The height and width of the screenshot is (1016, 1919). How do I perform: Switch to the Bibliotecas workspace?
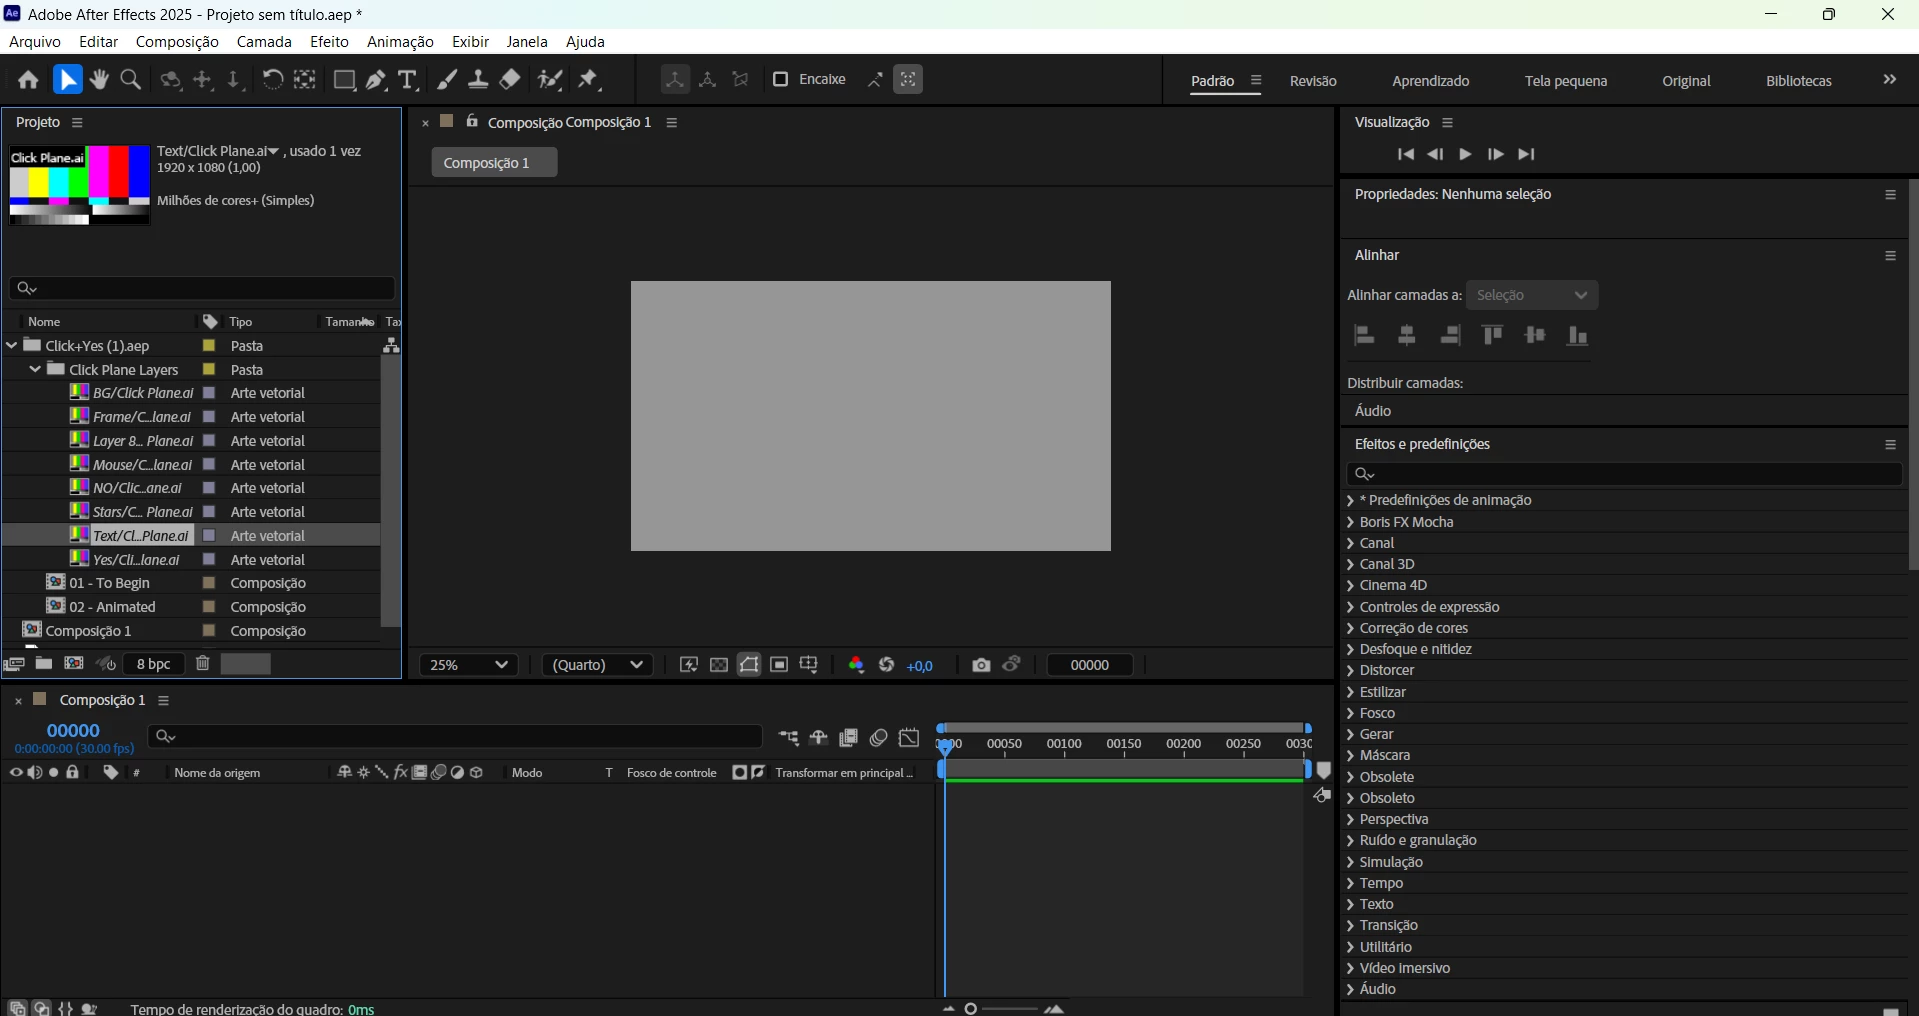point(1798,81)
